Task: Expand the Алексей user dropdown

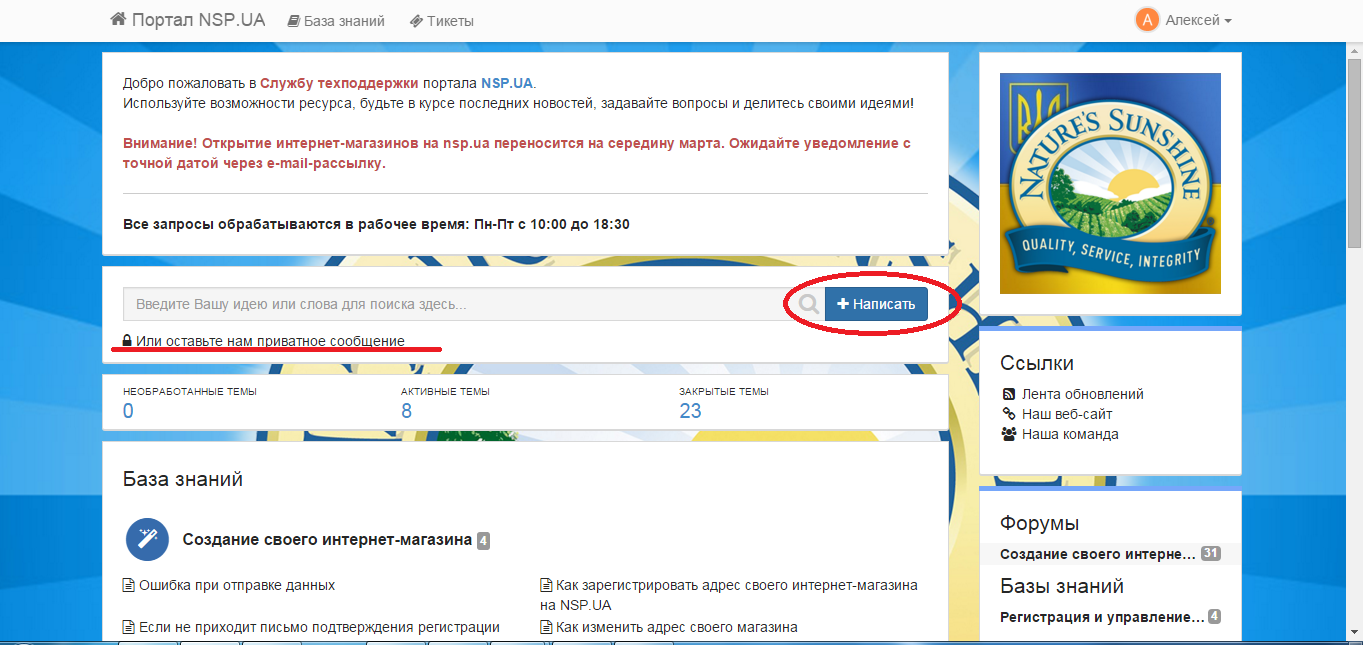Action: (x=1198, y=20)
